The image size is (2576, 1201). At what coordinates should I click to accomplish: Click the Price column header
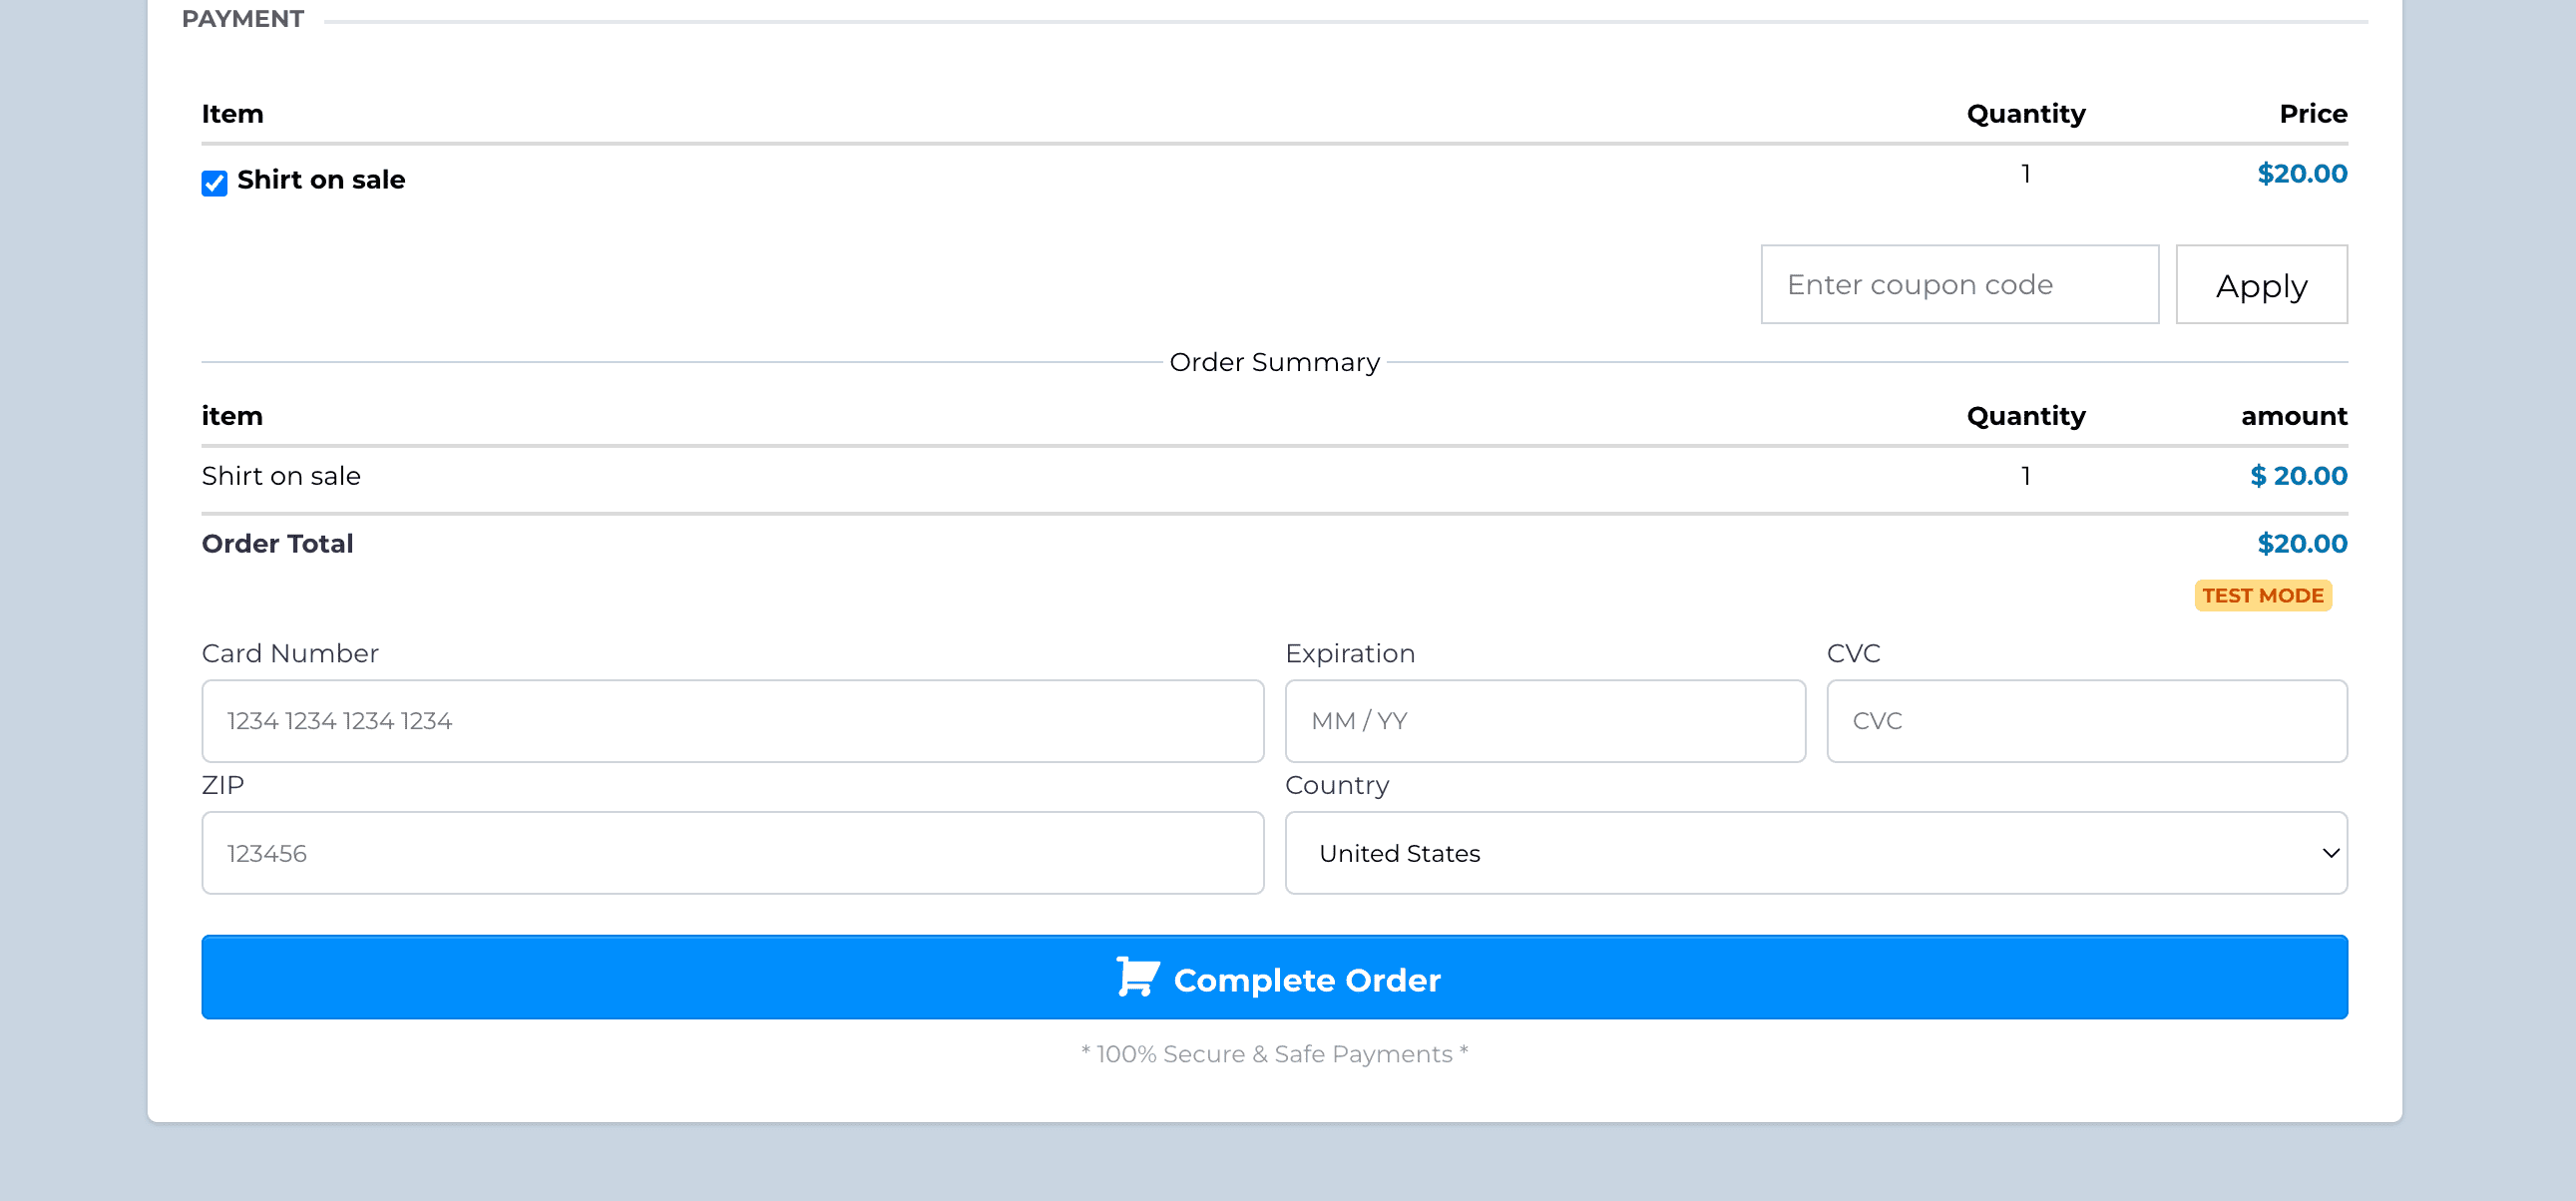(2313, 114)
